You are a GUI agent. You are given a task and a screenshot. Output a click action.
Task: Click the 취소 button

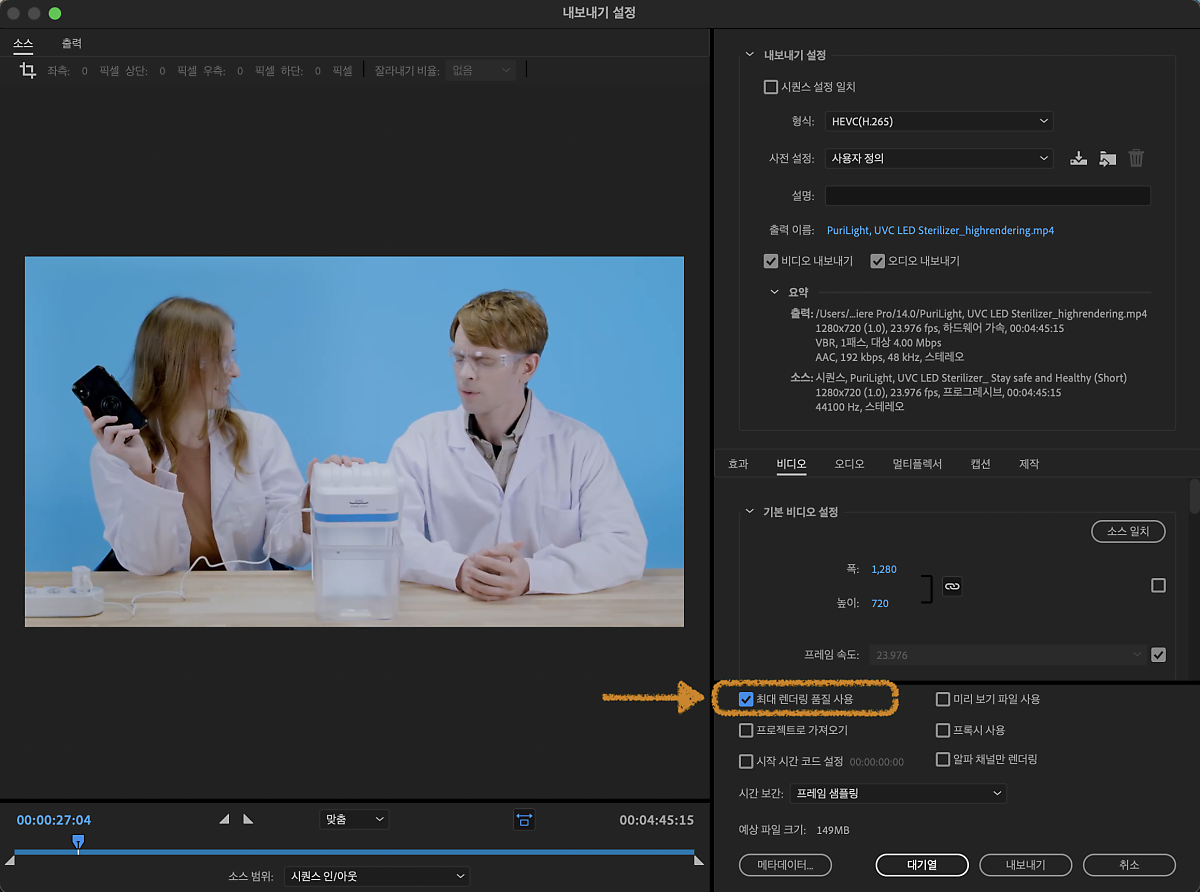coord(1130,864)
